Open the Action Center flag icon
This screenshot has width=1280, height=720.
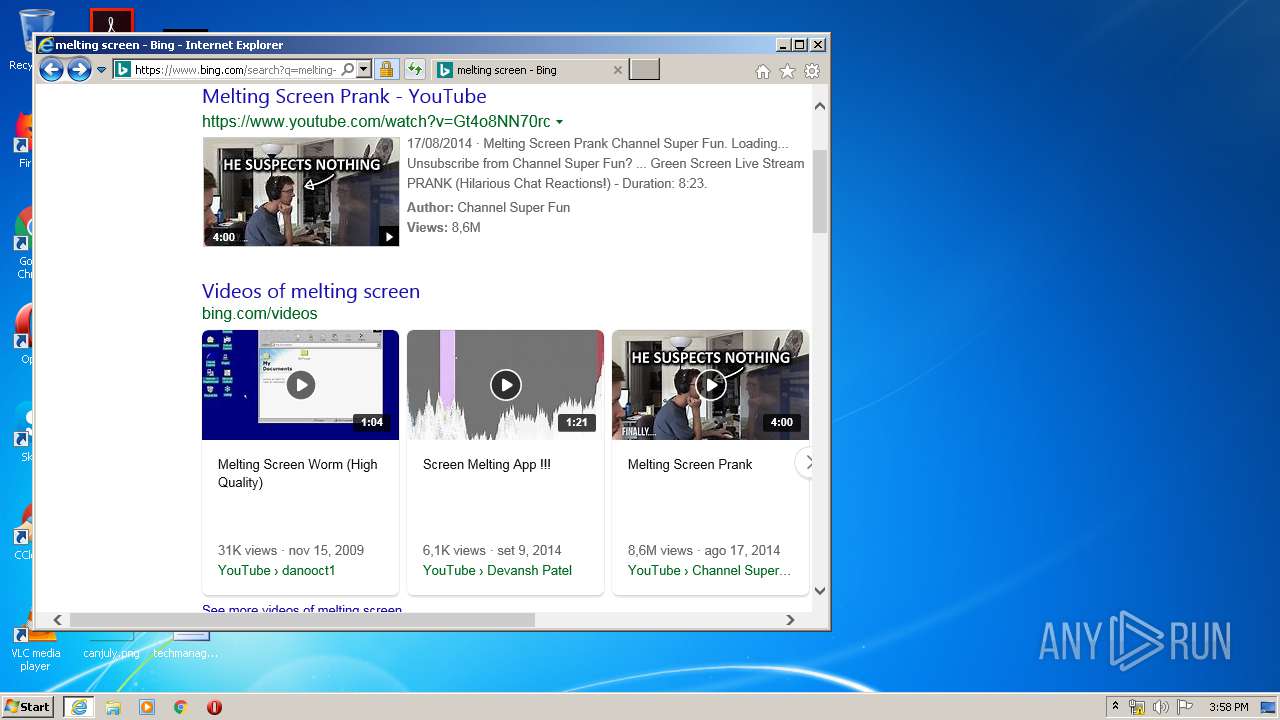click(1185, 707)
